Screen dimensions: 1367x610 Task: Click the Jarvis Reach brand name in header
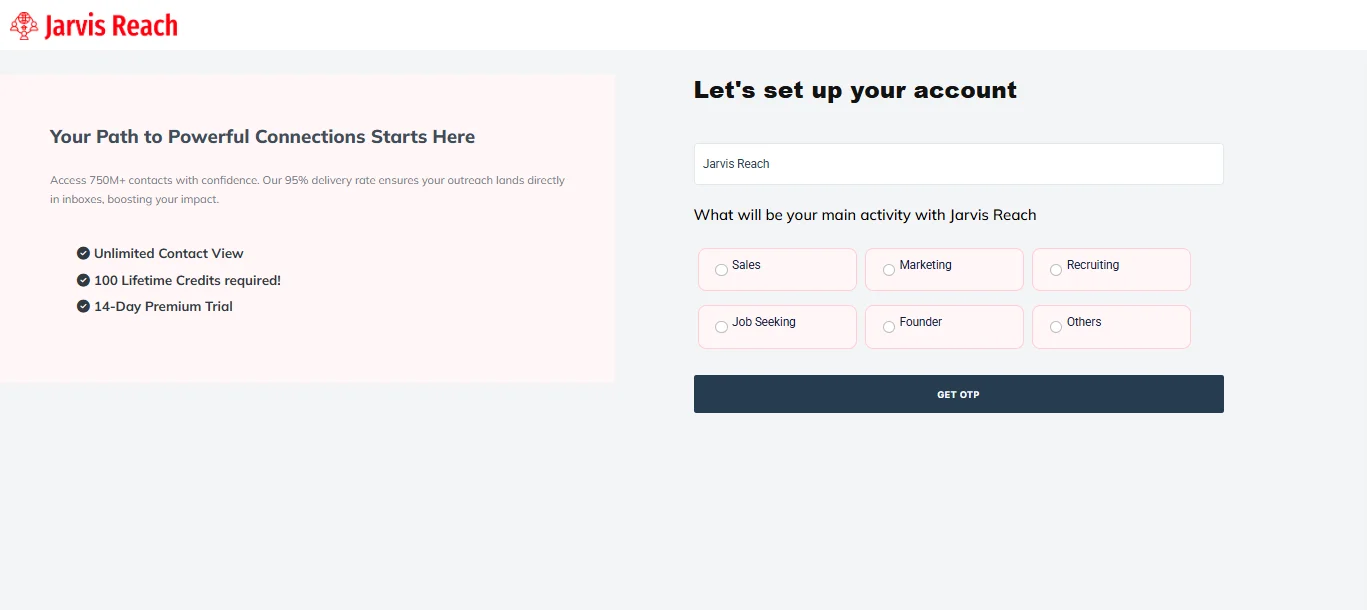tap(110, 24)
